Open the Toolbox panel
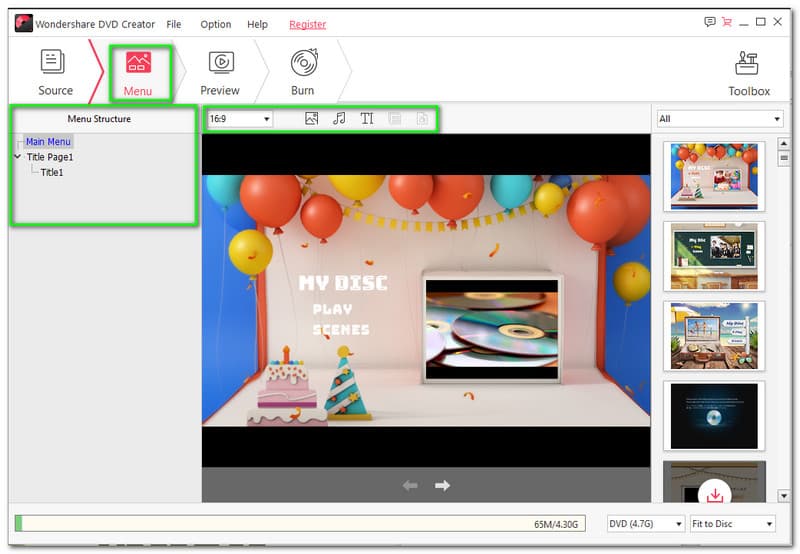Viewport: 800px width, 554px height. point(748,73)
